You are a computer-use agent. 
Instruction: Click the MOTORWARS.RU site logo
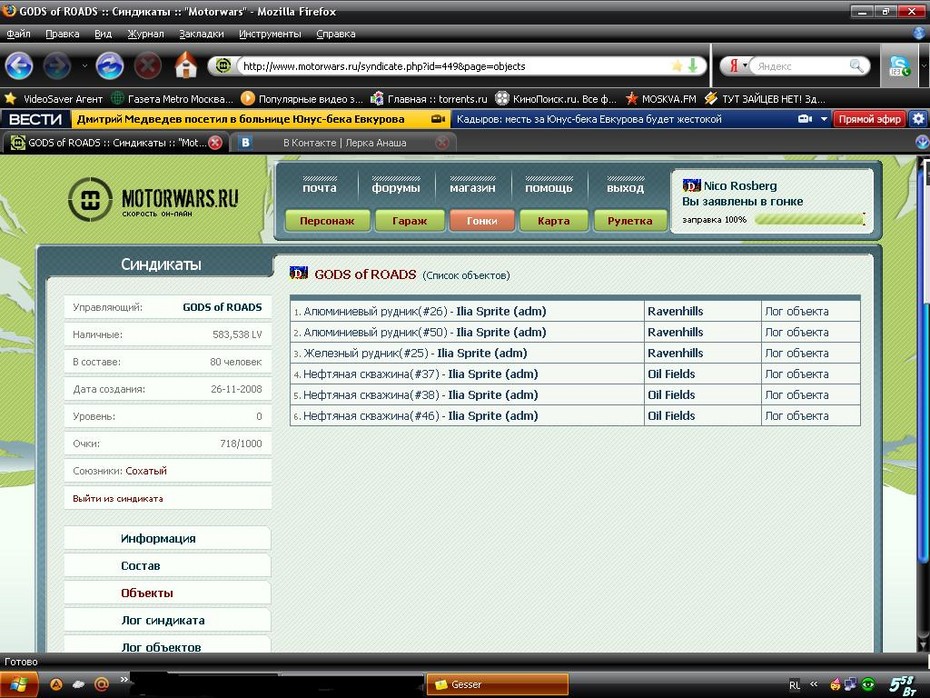click(x=154, y=200)
